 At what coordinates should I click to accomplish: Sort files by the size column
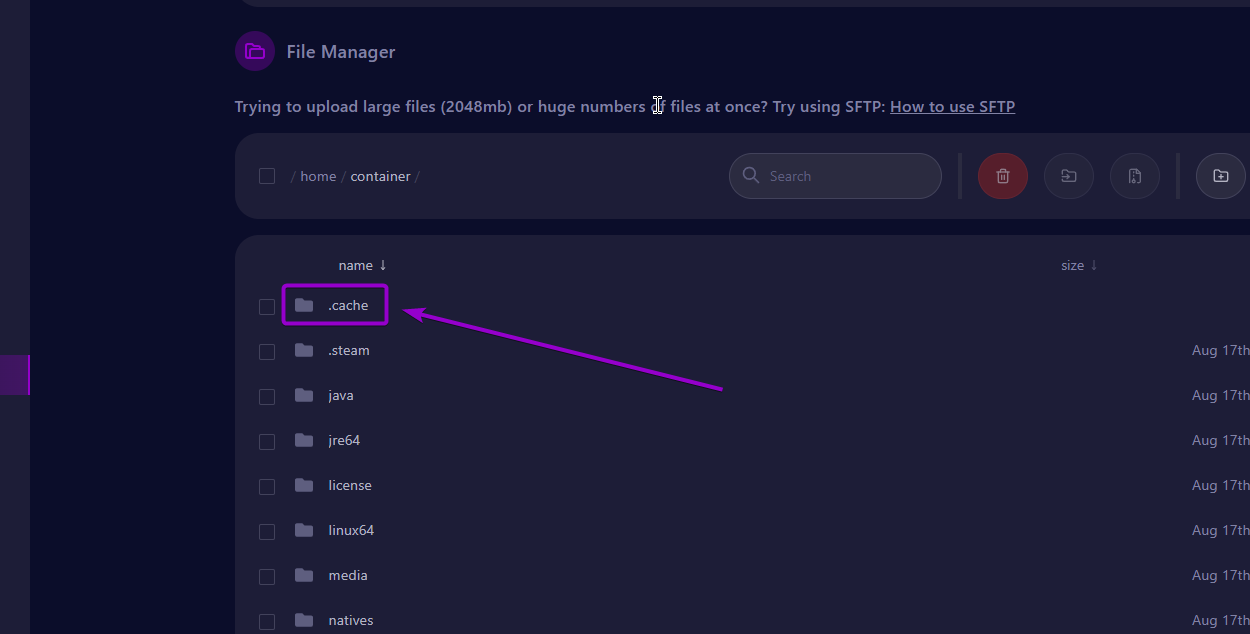(x=1079, y=265)
